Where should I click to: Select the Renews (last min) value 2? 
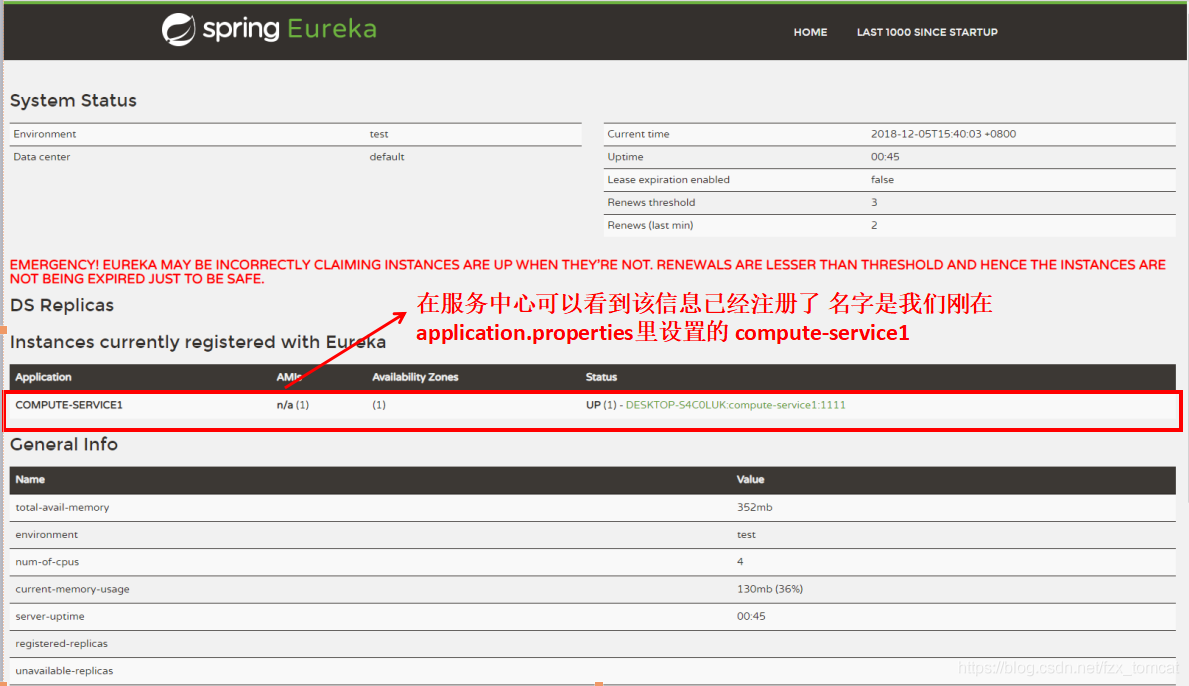874,225
